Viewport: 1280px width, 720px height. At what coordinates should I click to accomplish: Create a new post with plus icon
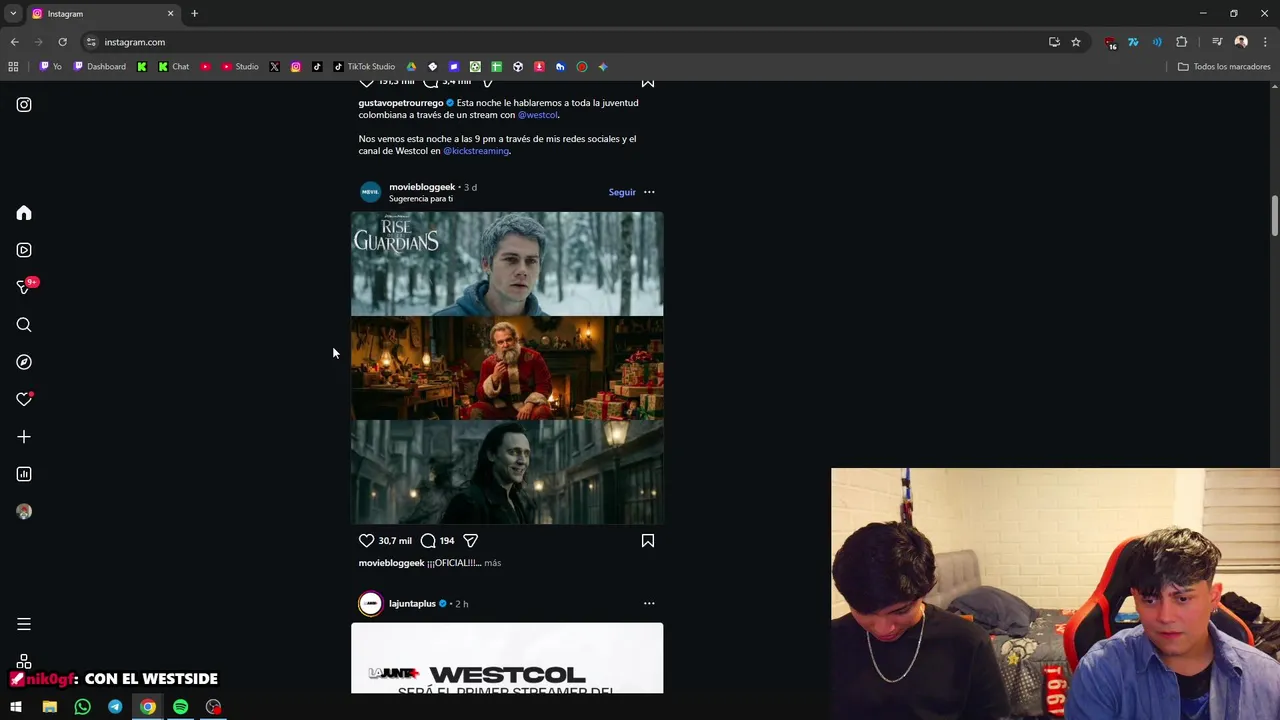[x=24, y=437]
